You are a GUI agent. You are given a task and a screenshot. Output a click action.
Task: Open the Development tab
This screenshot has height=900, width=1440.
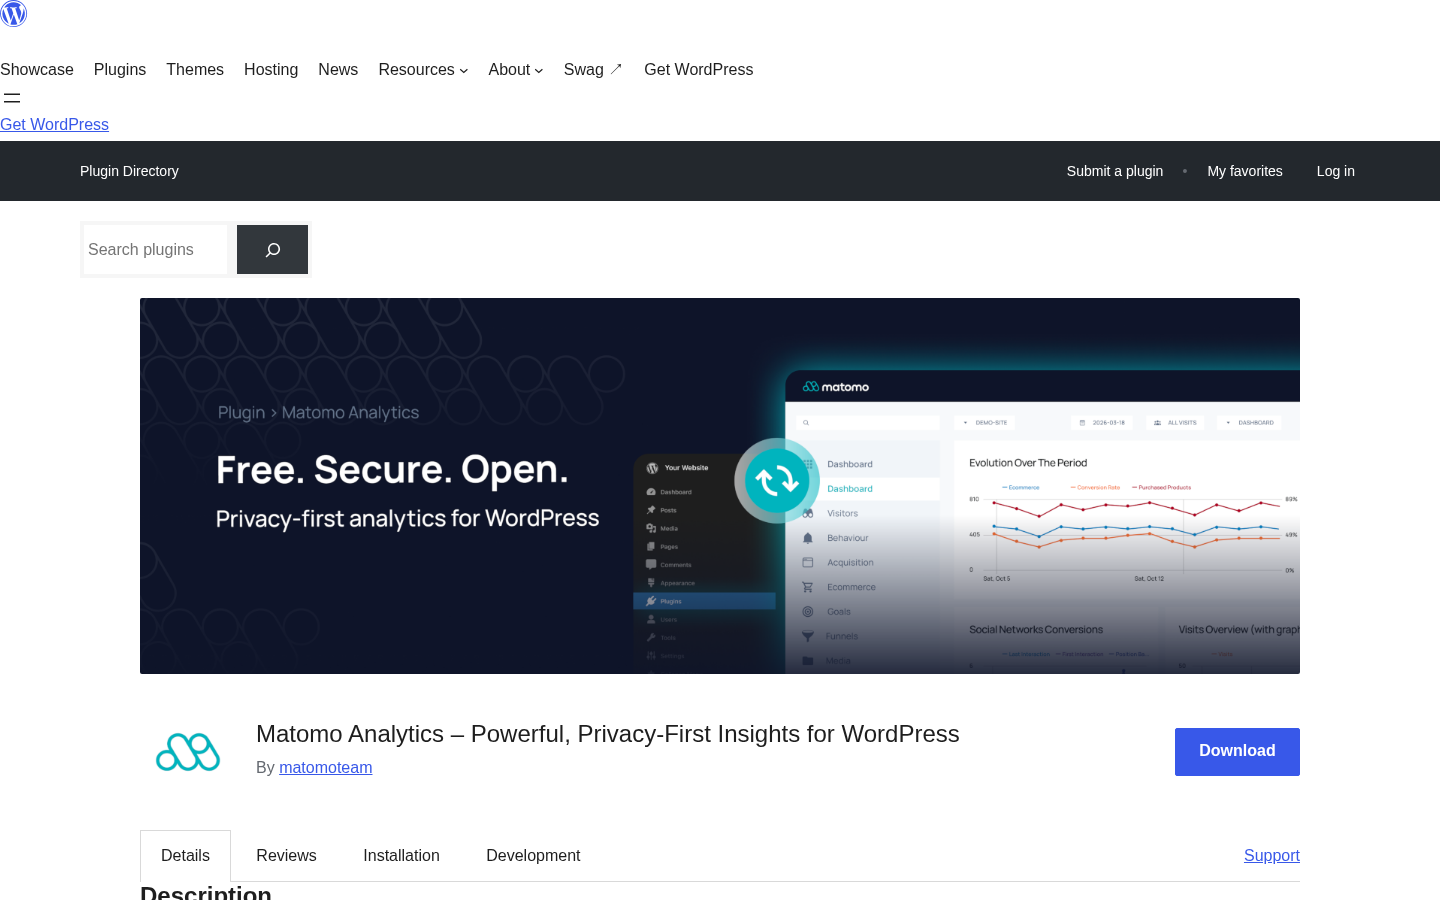tap(533, 855)
